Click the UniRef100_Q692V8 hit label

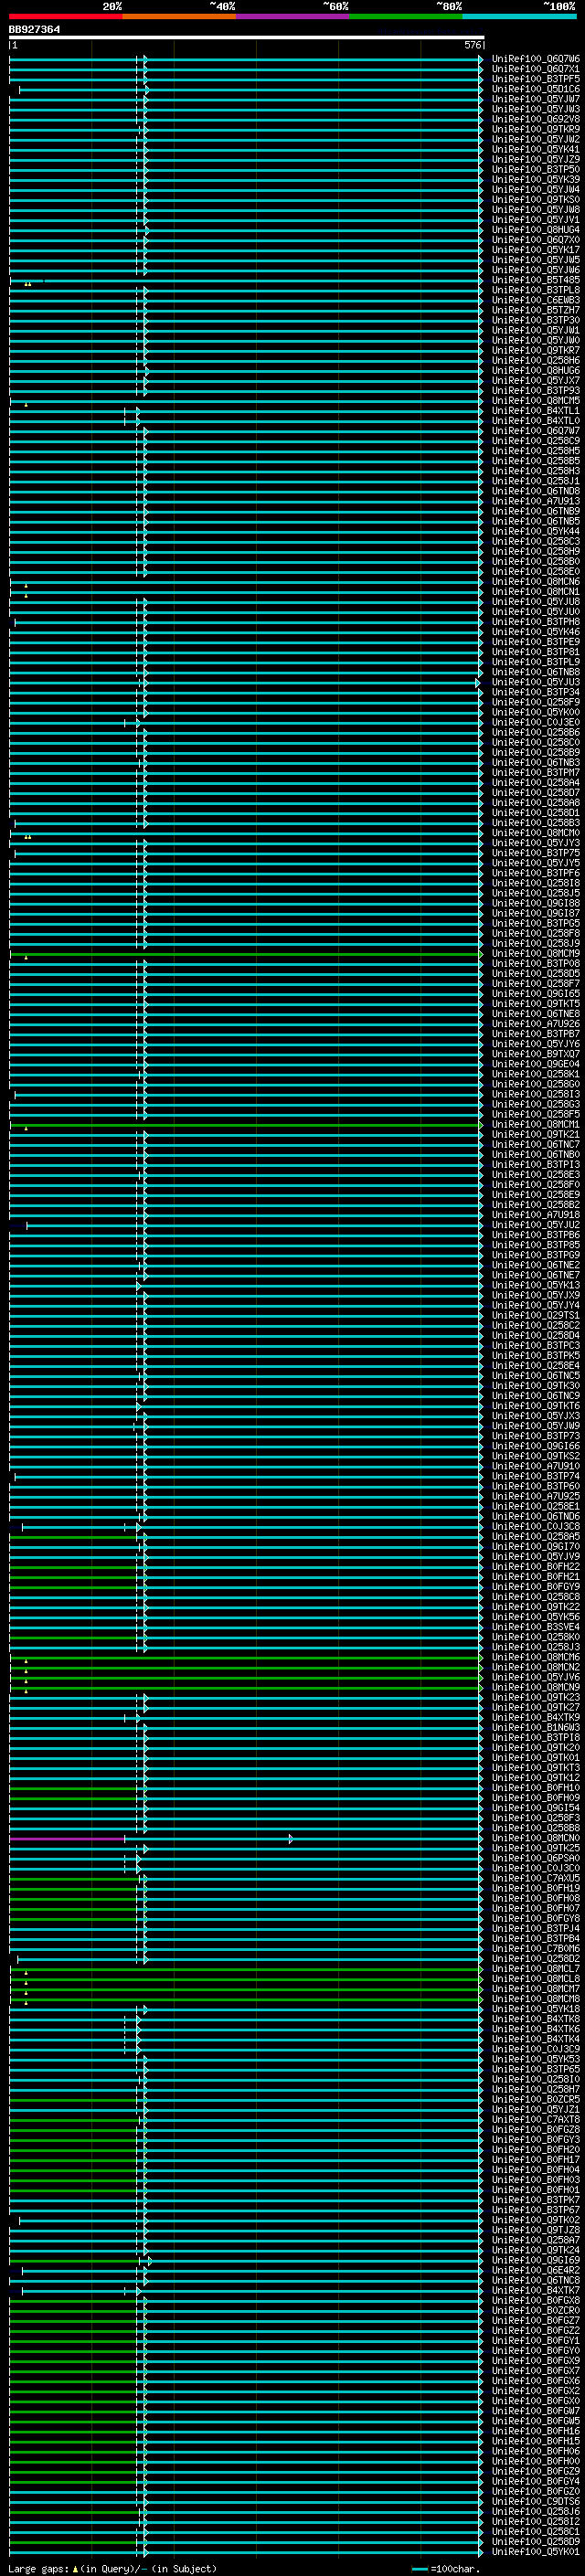536,119
